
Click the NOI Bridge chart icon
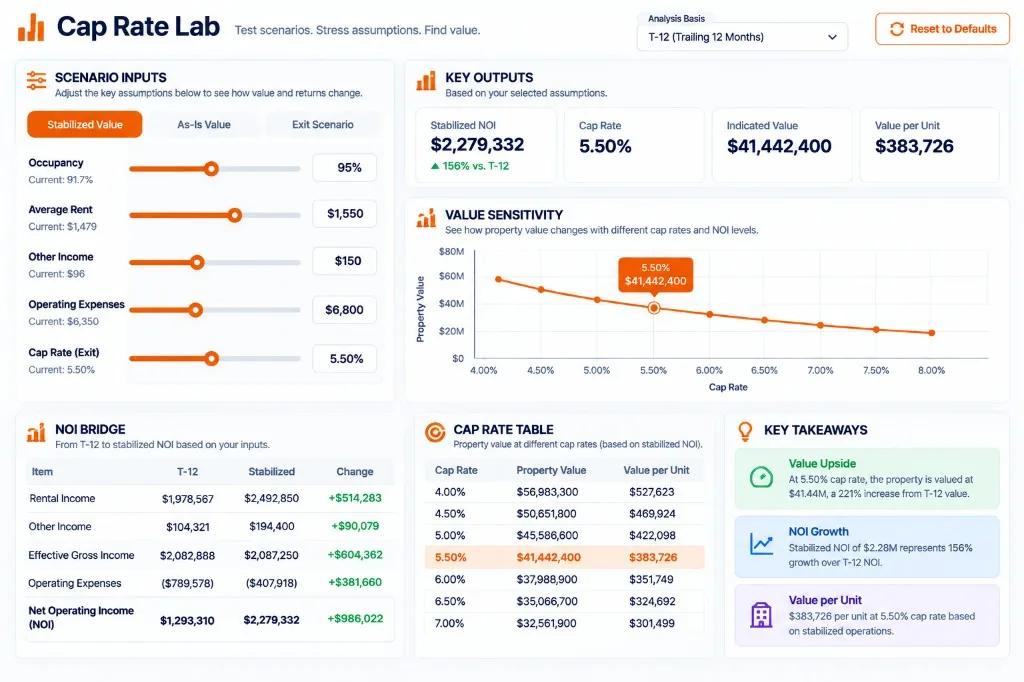[36, 432]
